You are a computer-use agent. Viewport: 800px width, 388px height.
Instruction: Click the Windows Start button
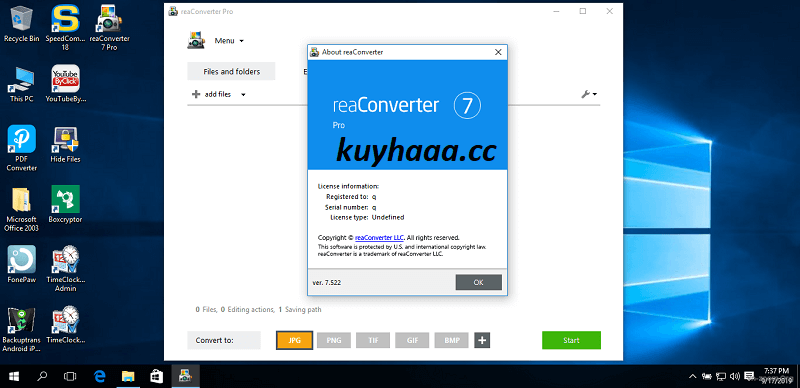[14, 377]
